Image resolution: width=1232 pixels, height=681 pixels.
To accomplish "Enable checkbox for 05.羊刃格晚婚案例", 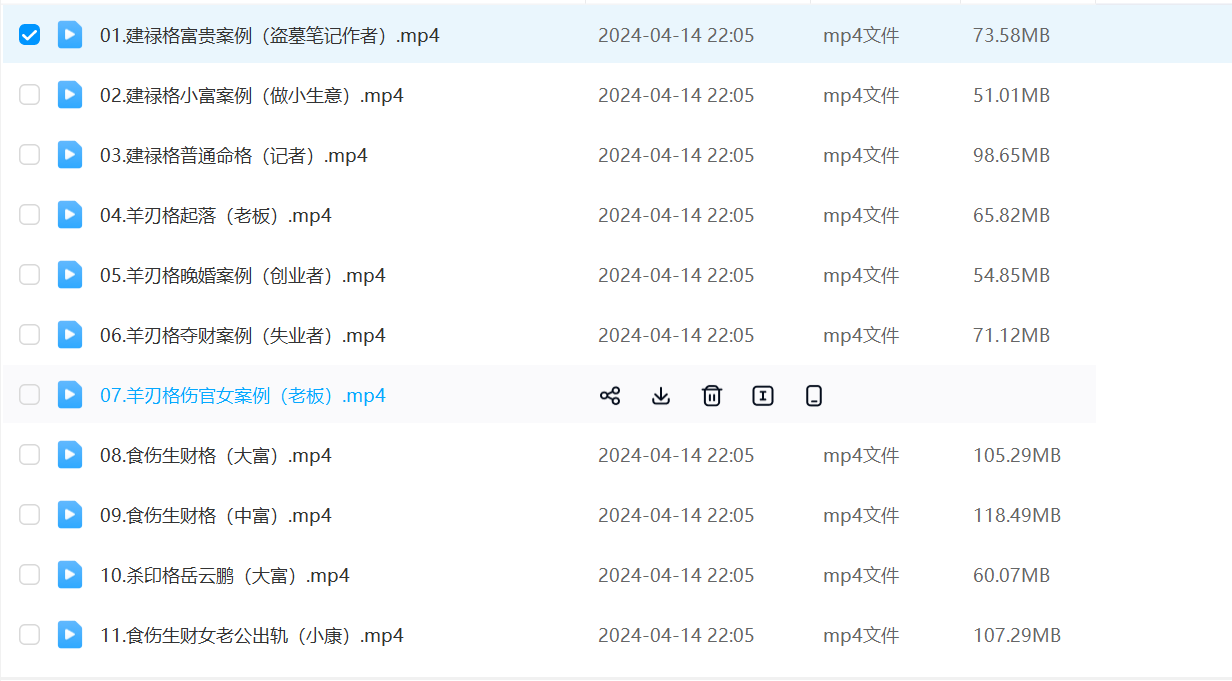I will (30, 275).
